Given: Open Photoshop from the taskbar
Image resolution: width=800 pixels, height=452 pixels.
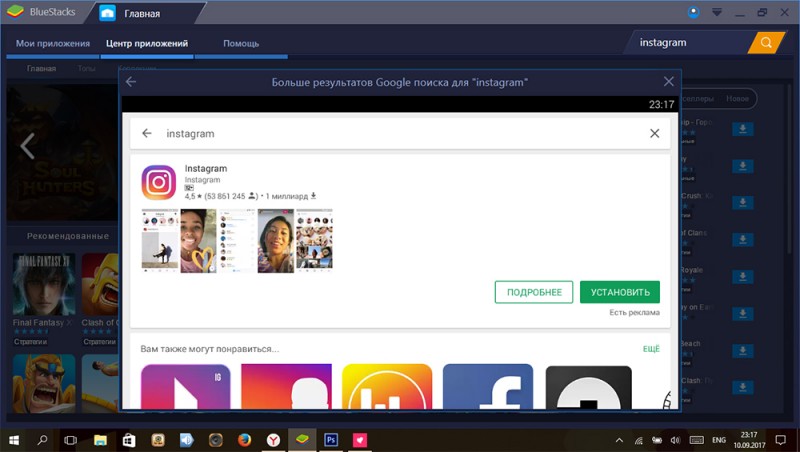Looking at the screenshot, I should pyautogui.click(x=331, y=440).
